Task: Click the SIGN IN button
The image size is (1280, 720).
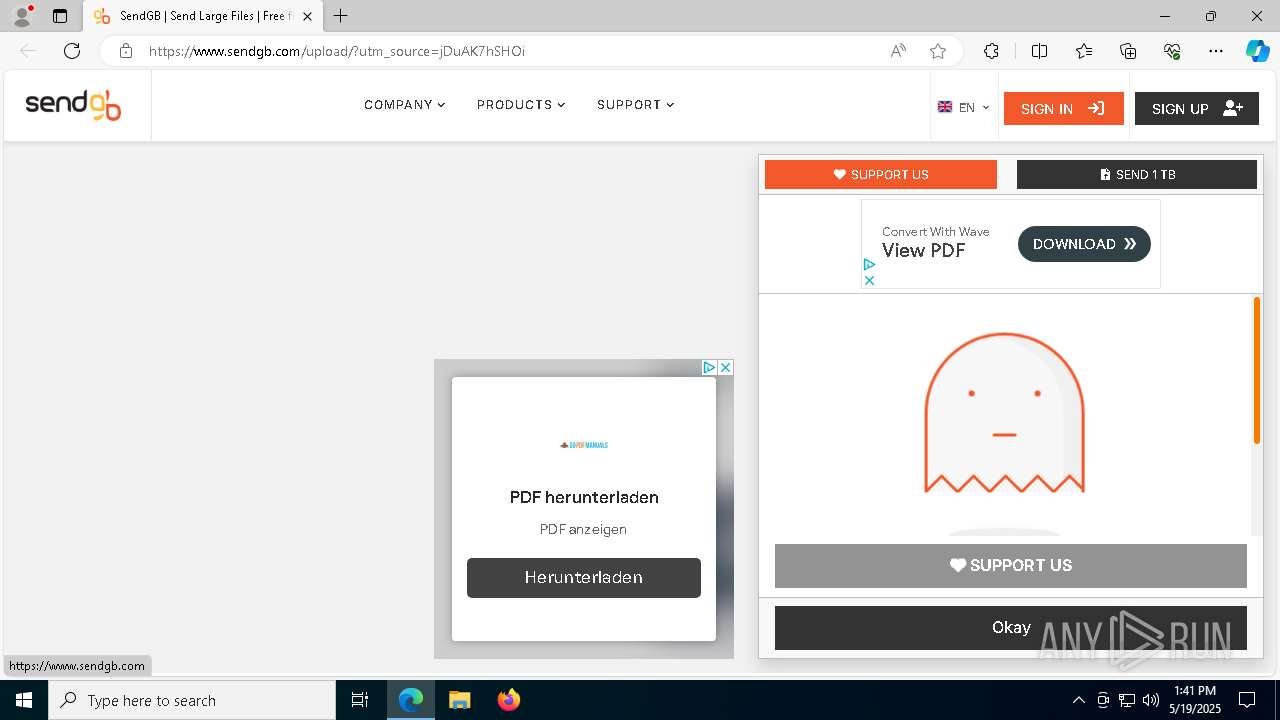Action: 1063,109
